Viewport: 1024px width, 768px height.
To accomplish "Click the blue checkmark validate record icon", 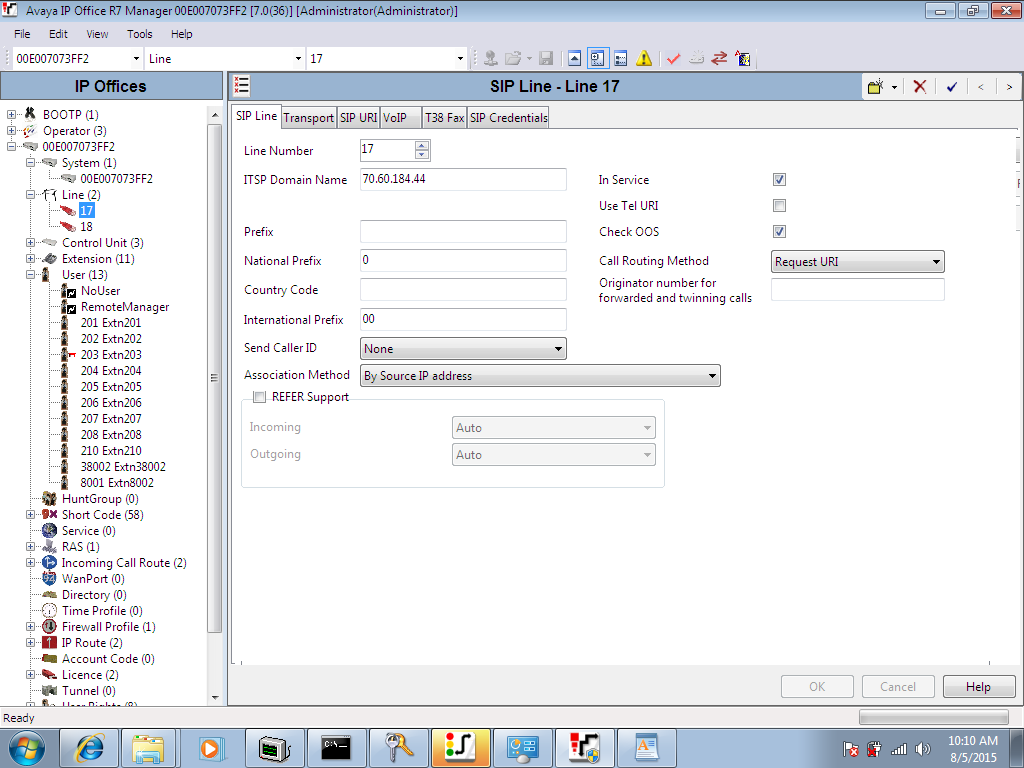I will click(x=952, y=86).
